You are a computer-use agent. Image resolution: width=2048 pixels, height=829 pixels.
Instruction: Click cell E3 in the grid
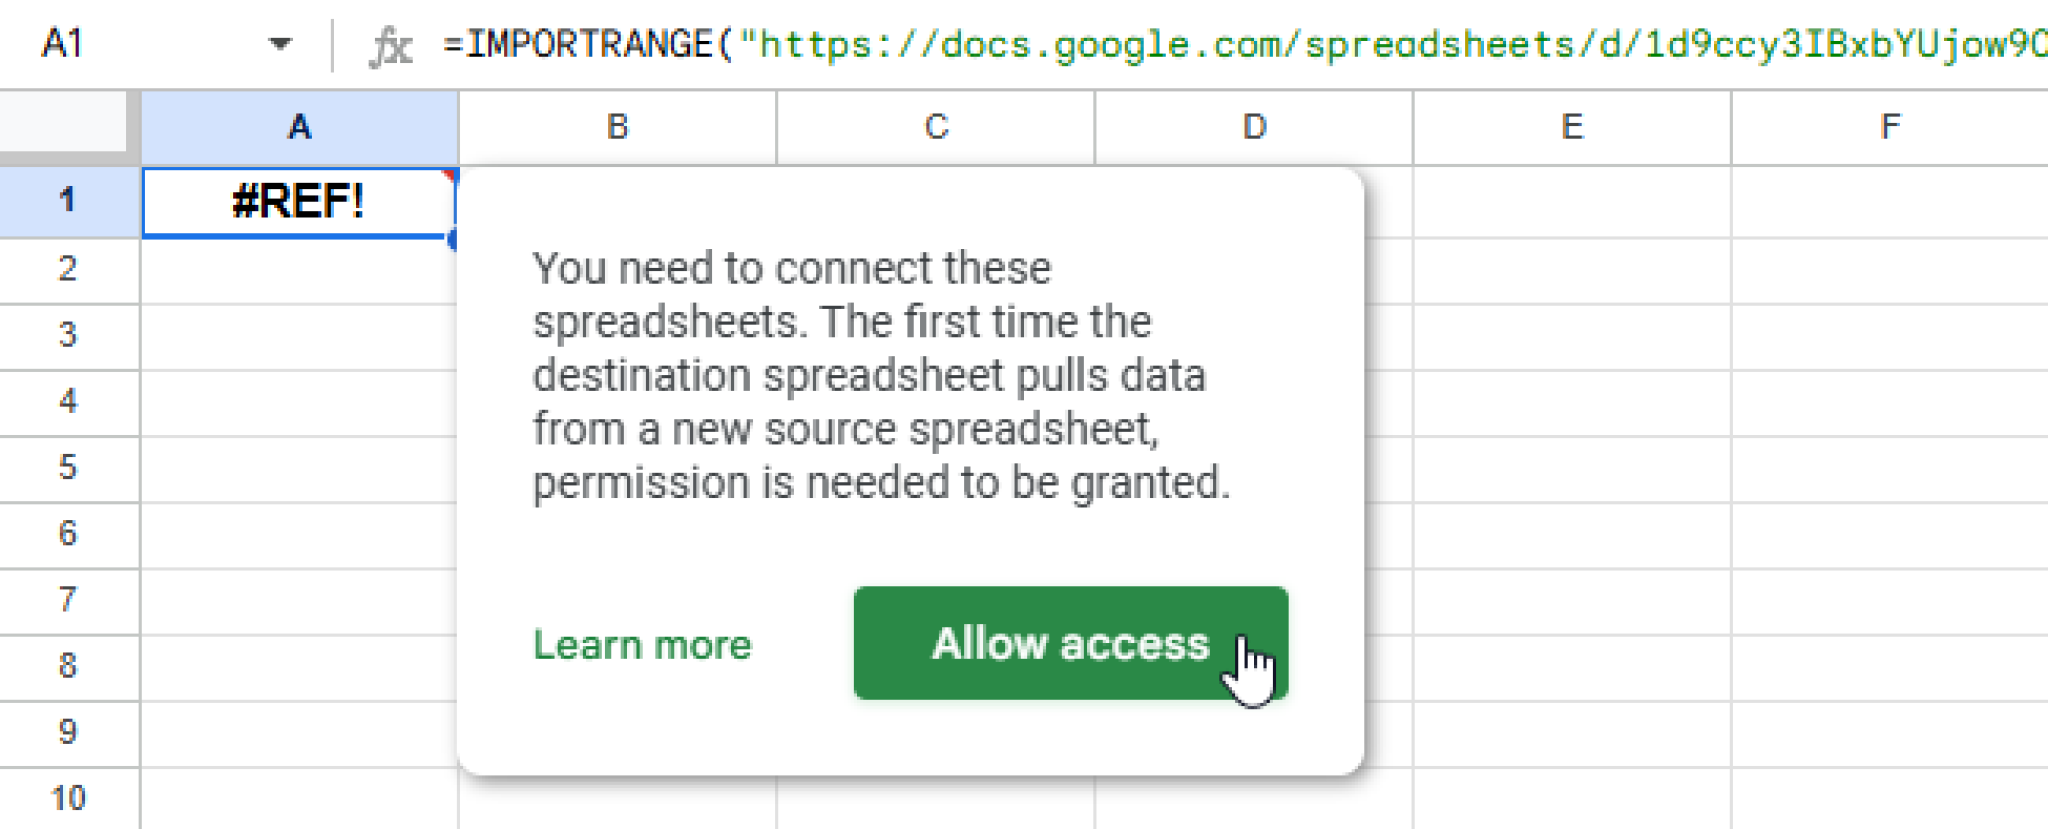(x=1570, y=334)
